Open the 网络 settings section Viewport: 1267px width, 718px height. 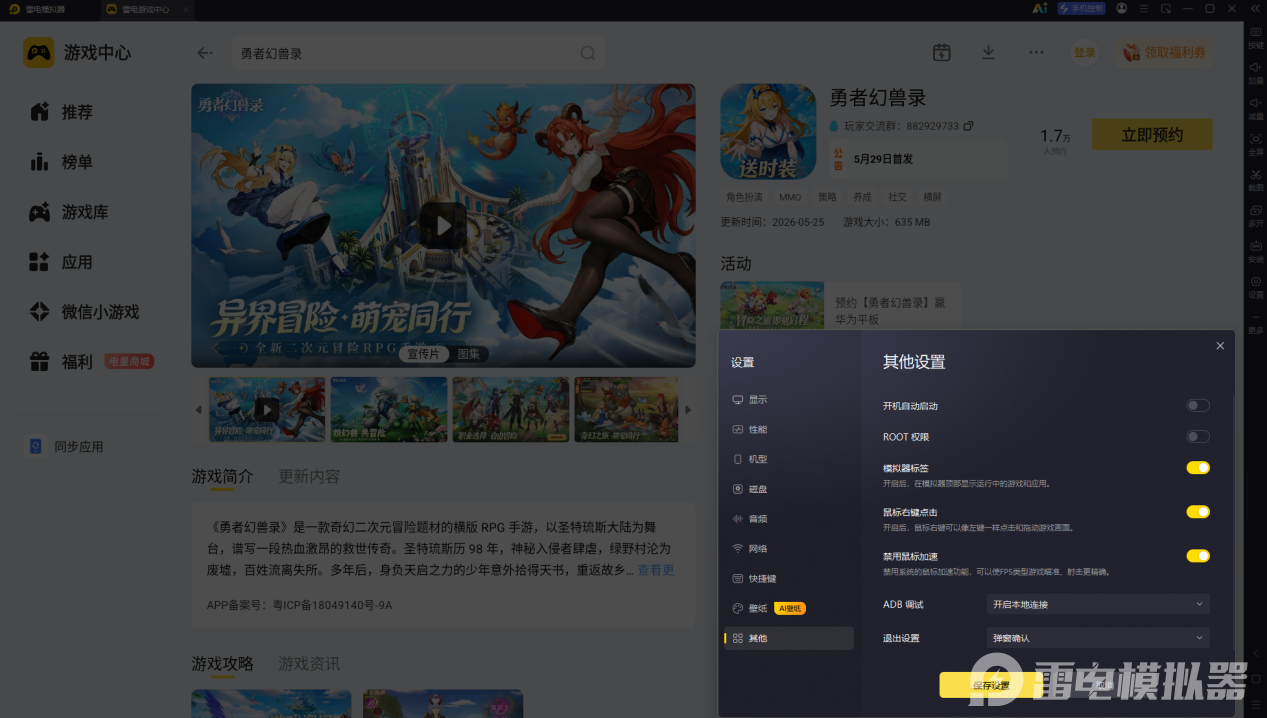coord(788,549)
